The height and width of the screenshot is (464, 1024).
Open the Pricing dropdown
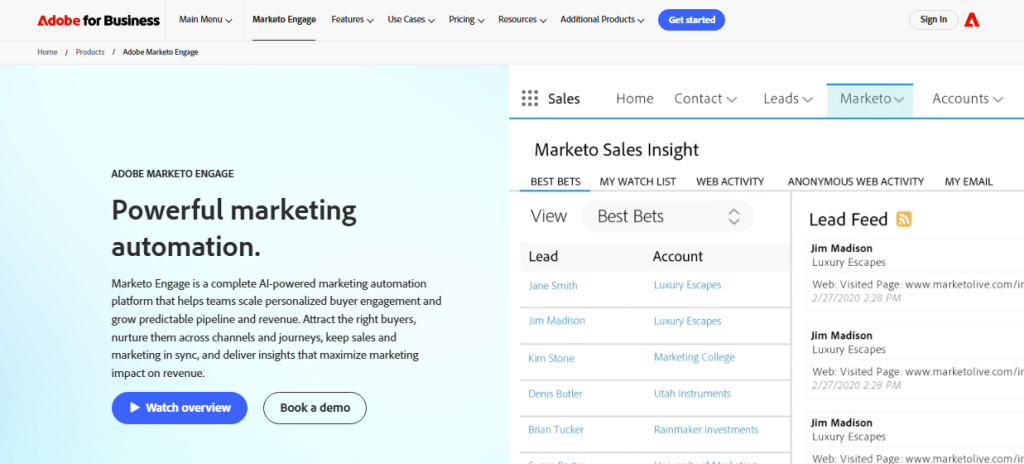click(x=466, y=20)
